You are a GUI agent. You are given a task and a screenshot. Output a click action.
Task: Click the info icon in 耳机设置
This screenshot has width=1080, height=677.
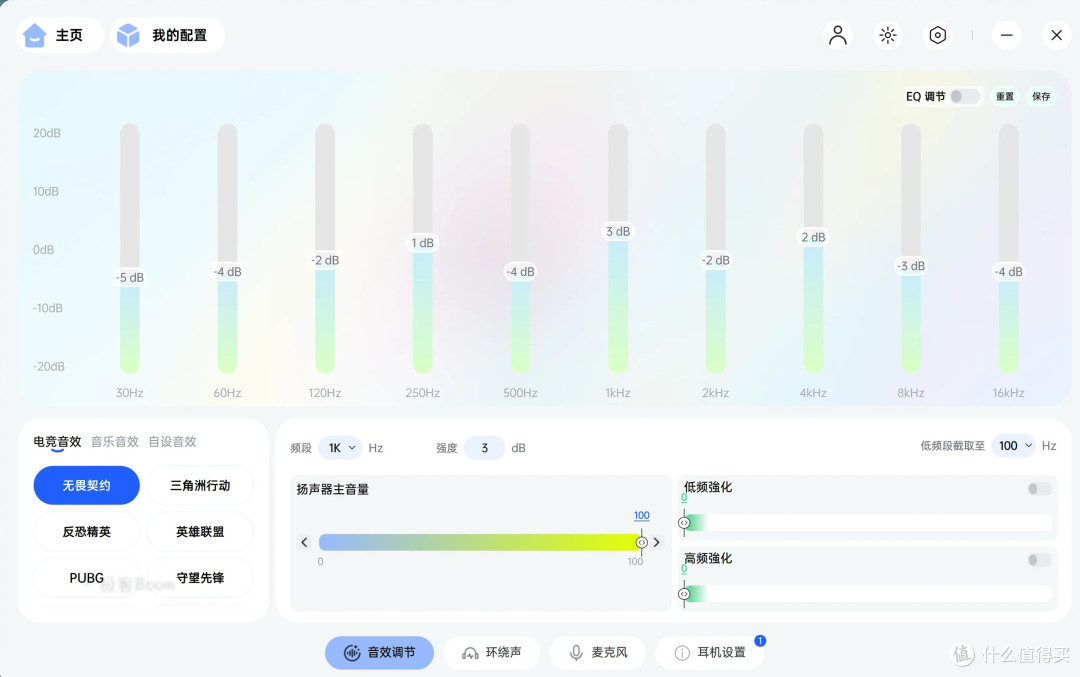click(x=682, y=653)
